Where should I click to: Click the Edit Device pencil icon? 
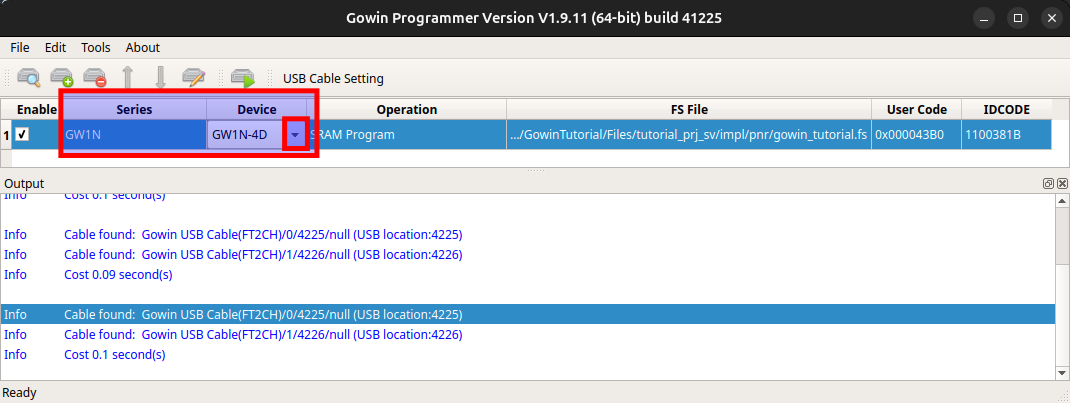coord(194,78)
